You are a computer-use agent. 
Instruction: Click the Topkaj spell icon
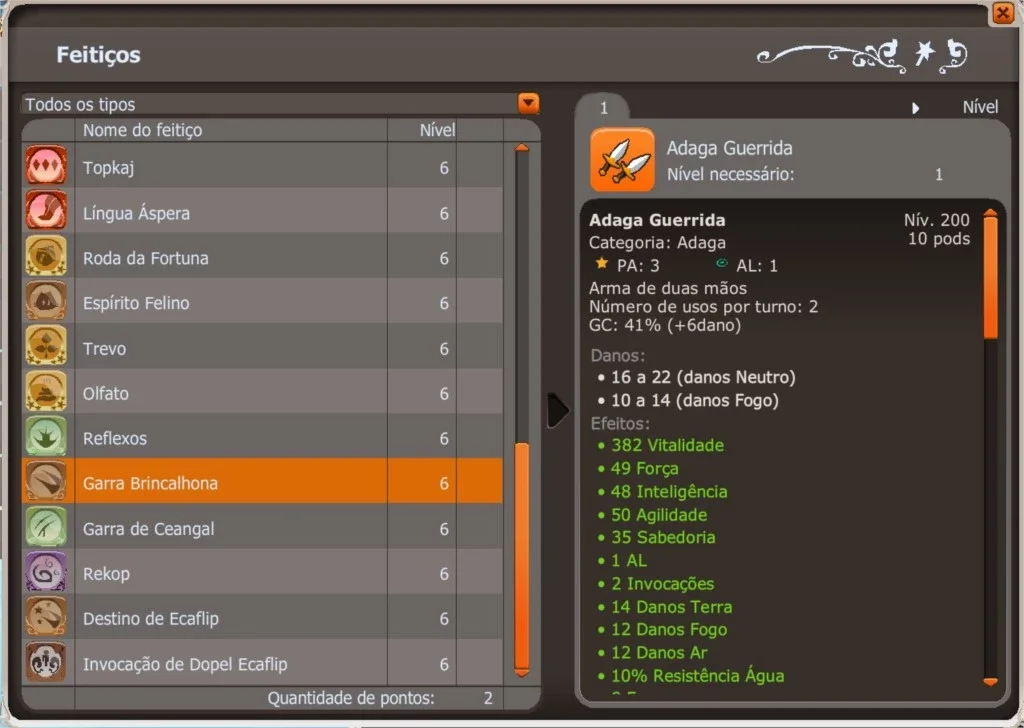tap(46, 165)
